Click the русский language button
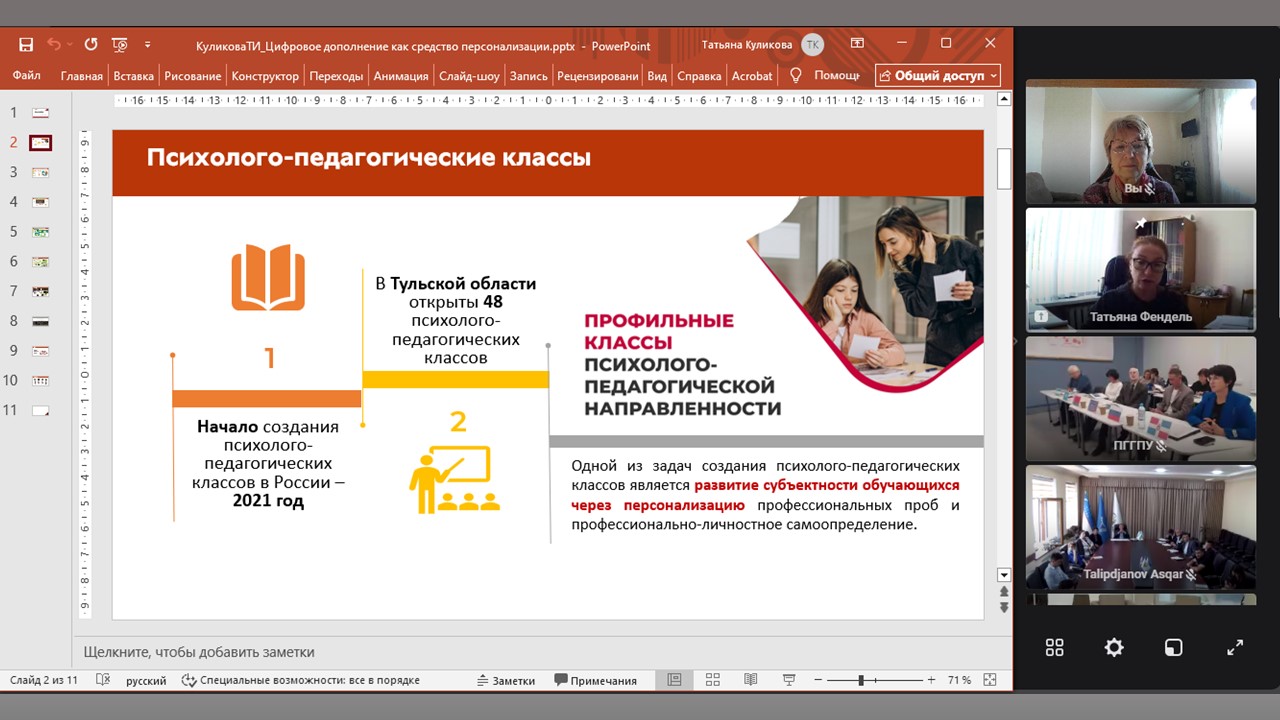The width and height of the screenshot is (1280, 720). point(146,680)
